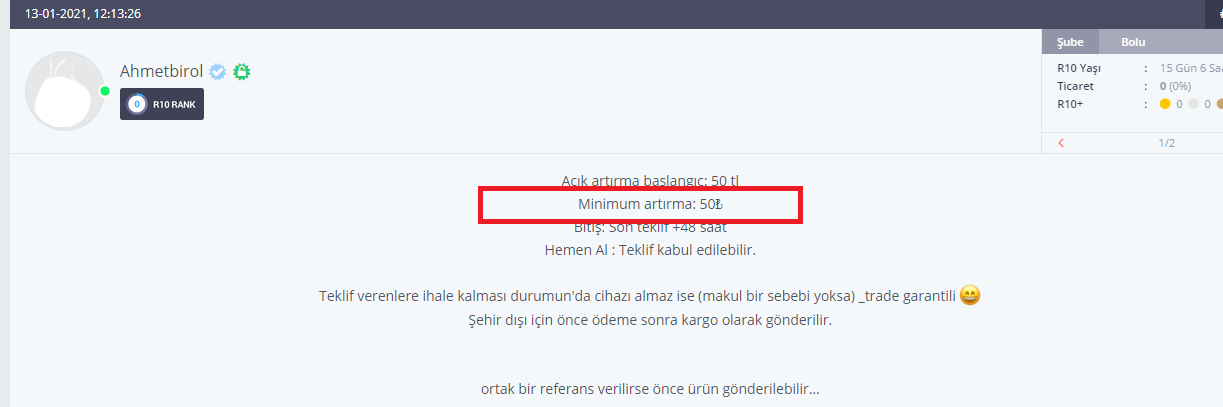This screenshot has width=1223, height=407.
Task: Click the green online status dot
Action: click(x=105, y=91)
